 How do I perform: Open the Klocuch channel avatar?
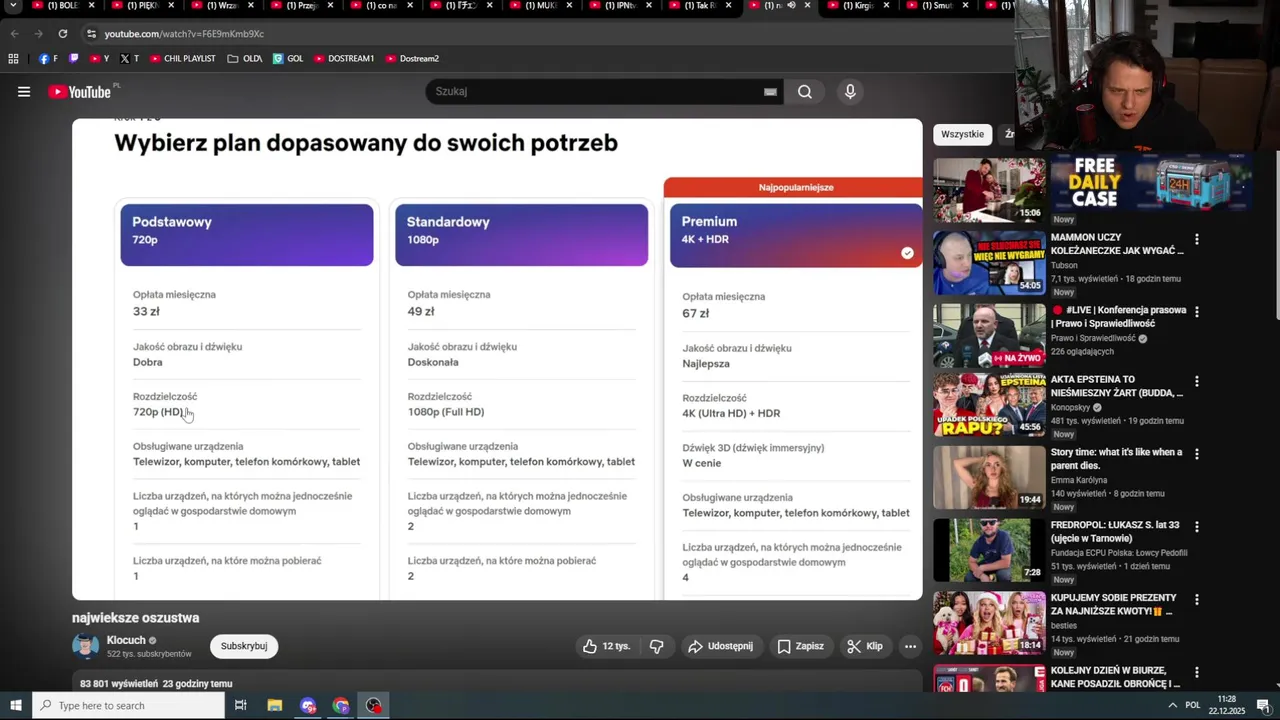(86, 646)
